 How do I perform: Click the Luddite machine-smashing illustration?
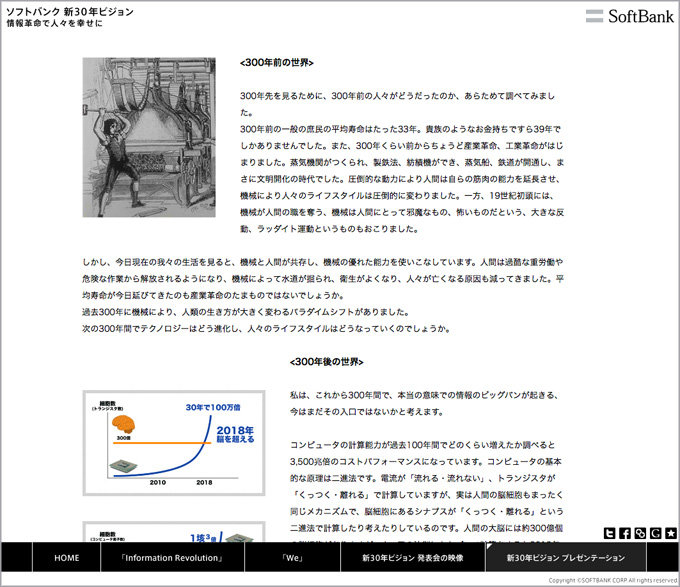(x=149, y=137)
